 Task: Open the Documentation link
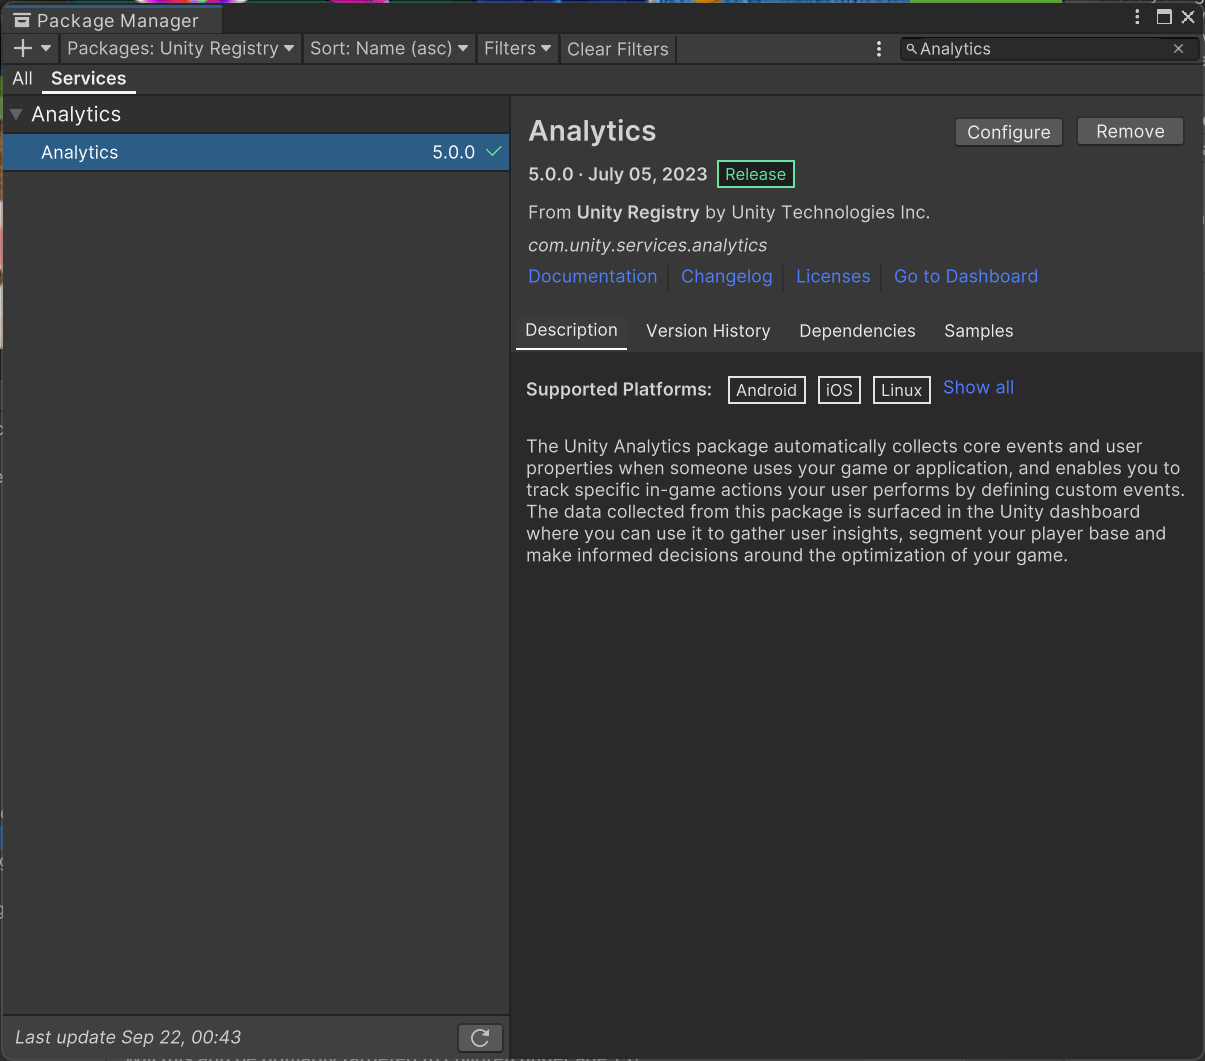pyautogui.click(x=593, y=276)
